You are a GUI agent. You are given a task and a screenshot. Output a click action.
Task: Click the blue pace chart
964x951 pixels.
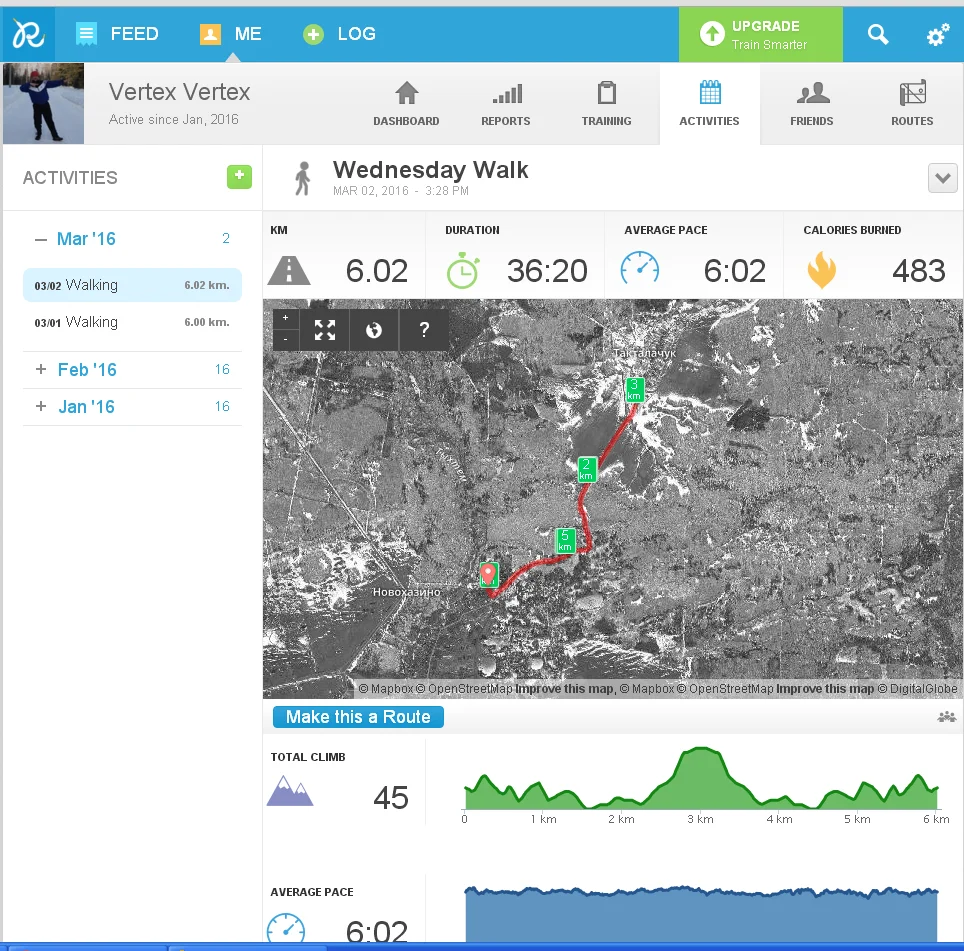click(x=701, y=914)
